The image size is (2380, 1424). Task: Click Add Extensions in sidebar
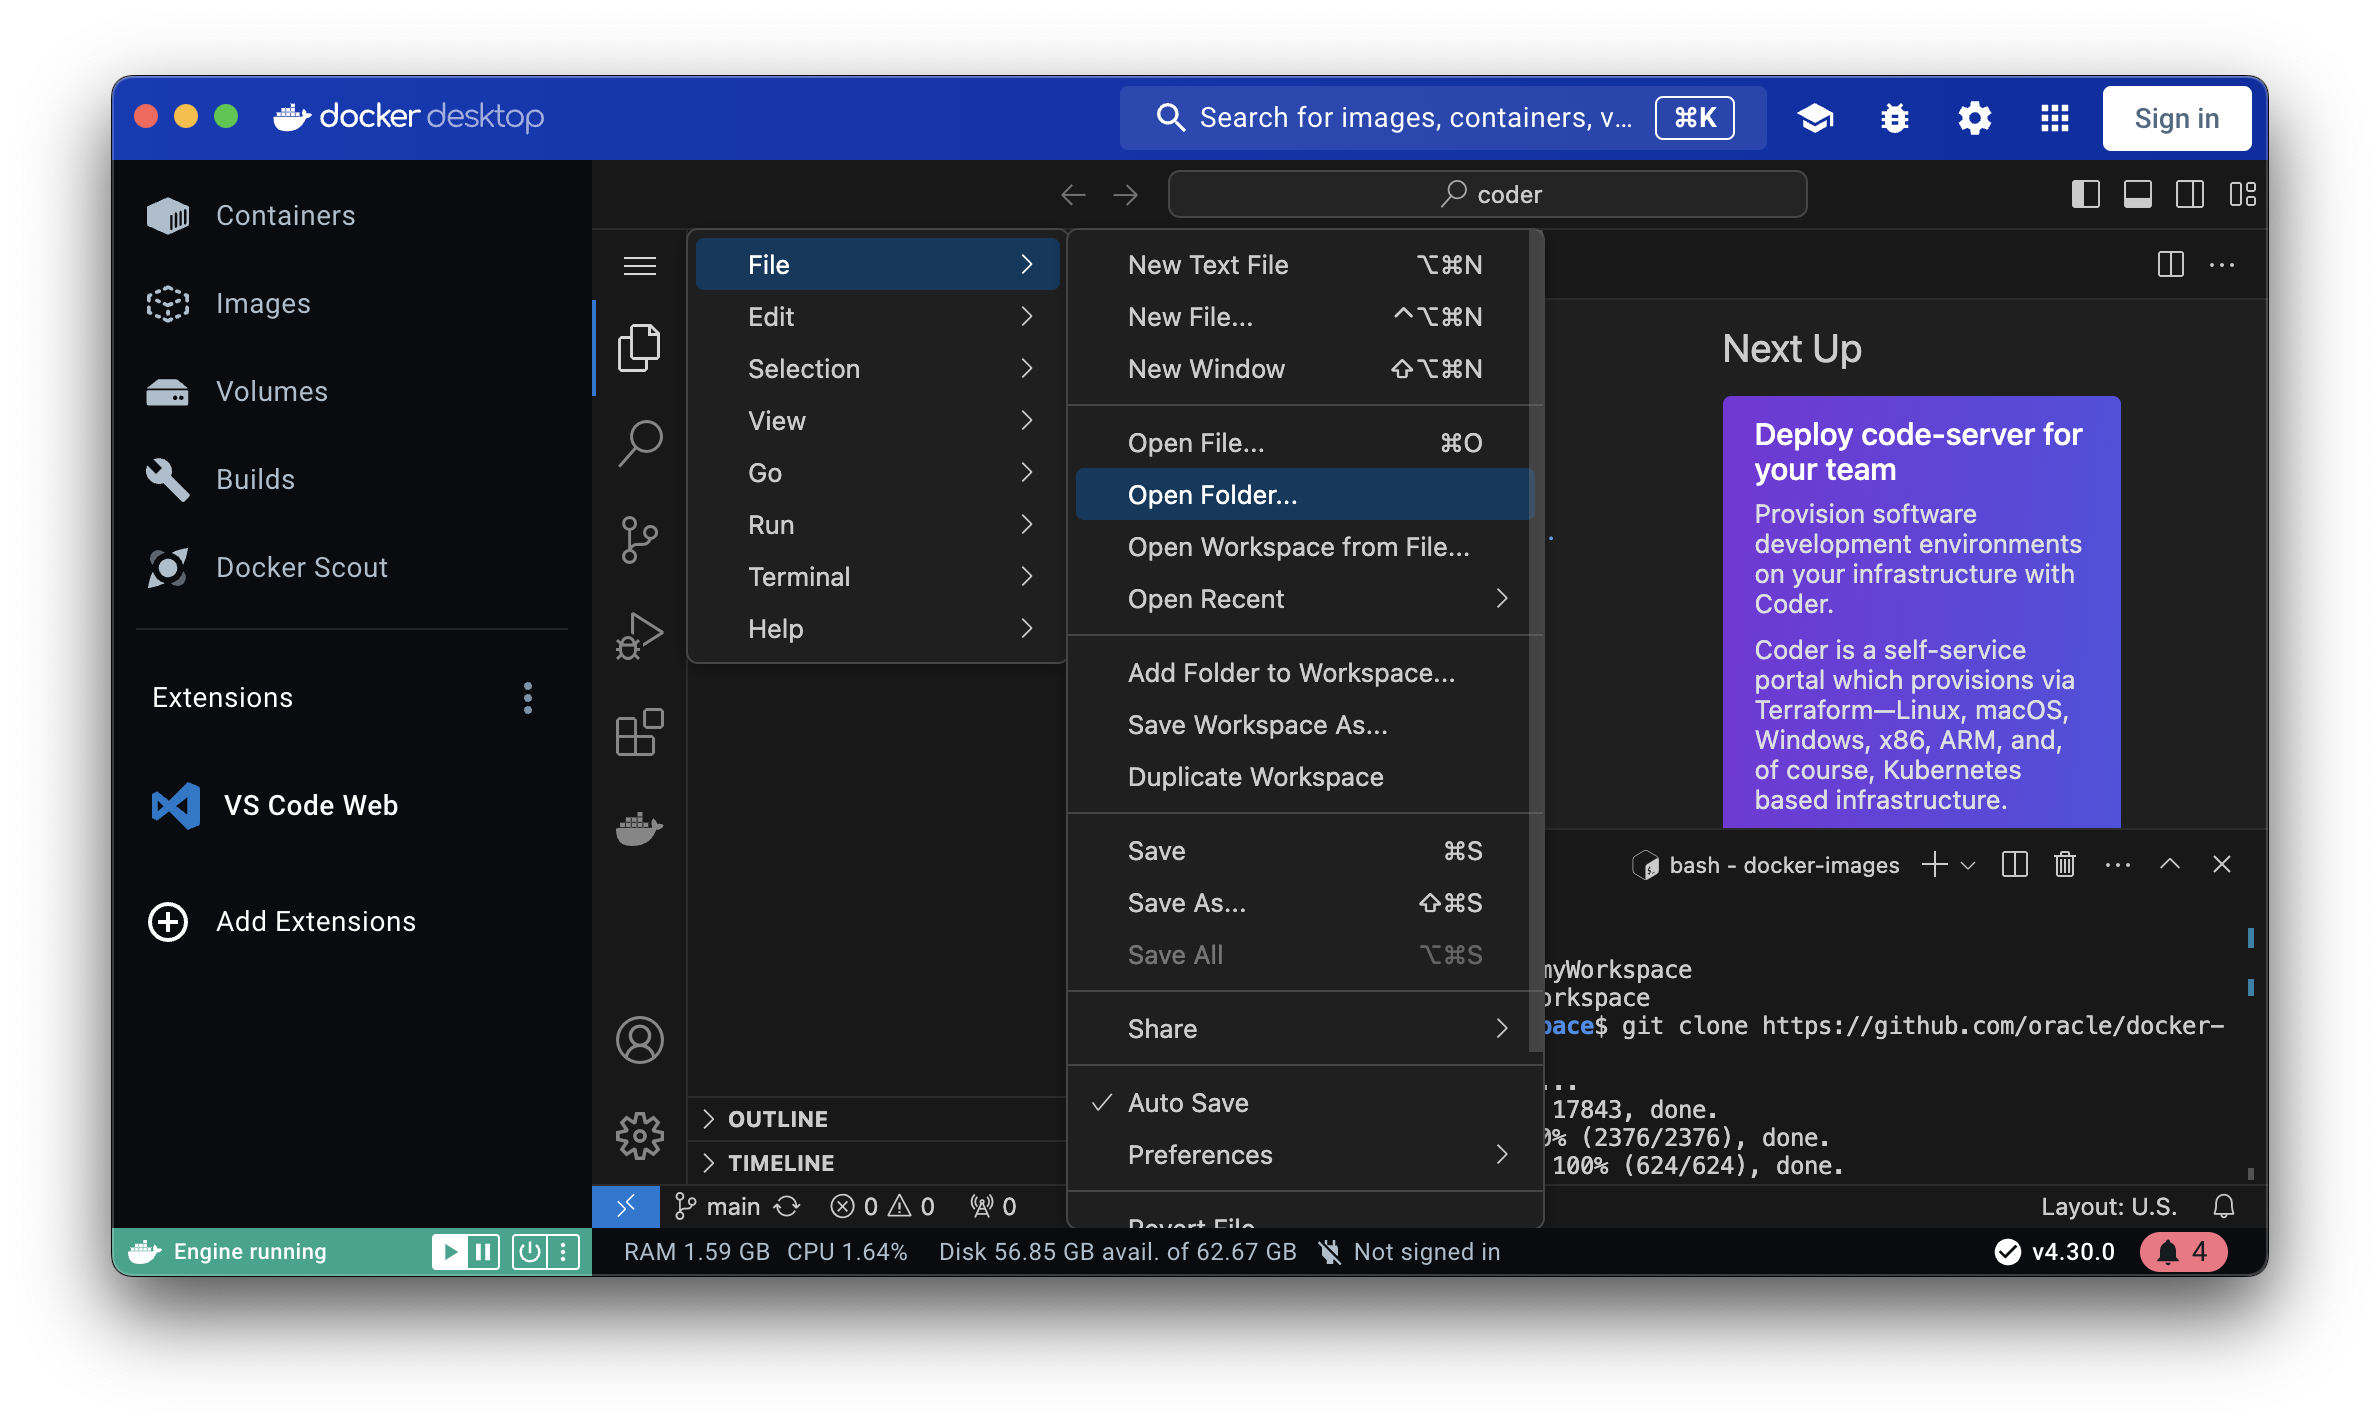click(x=315, y=921)
